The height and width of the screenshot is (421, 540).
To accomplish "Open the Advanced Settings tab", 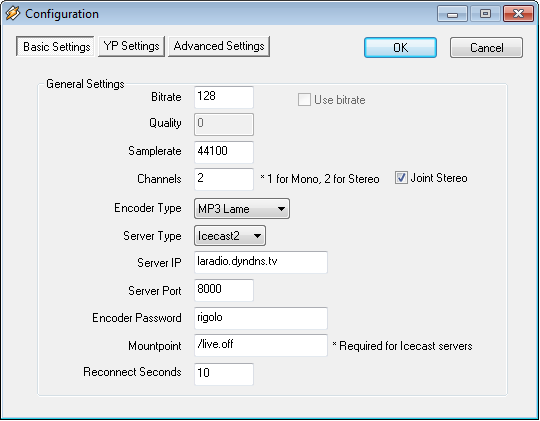I will (219, 46).
